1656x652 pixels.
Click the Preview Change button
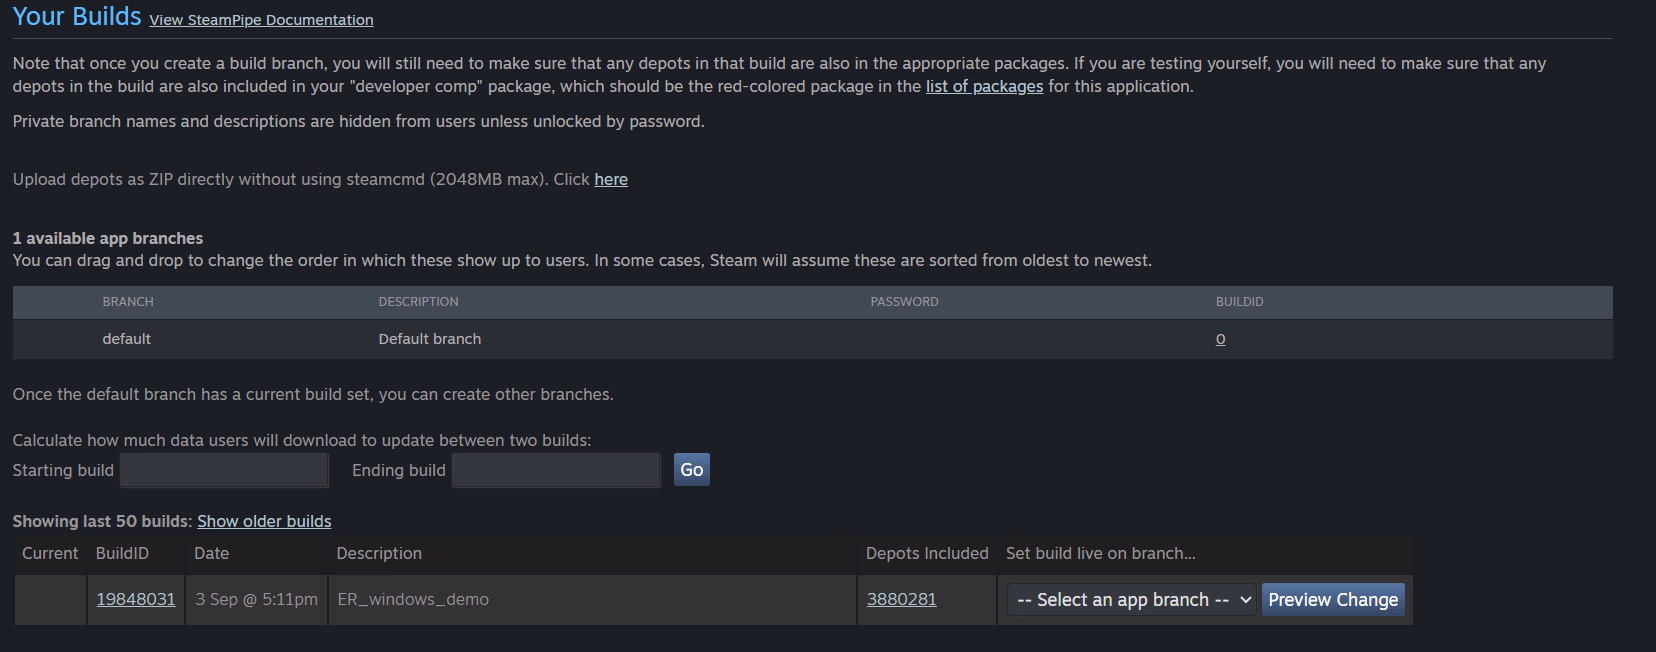tap(1333, 600)
